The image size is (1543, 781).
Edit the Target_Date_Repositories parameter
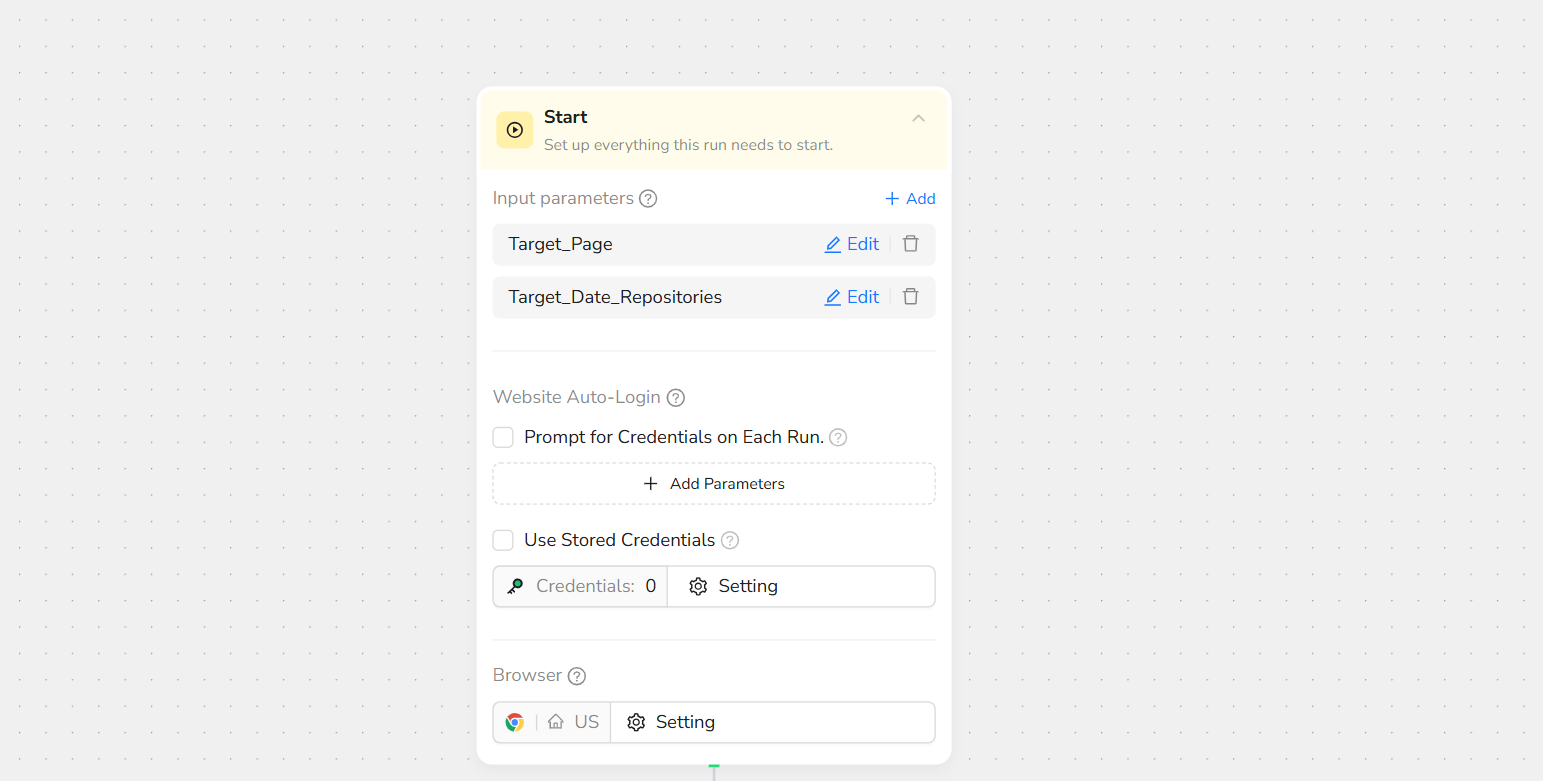click(x=851, y=297)
